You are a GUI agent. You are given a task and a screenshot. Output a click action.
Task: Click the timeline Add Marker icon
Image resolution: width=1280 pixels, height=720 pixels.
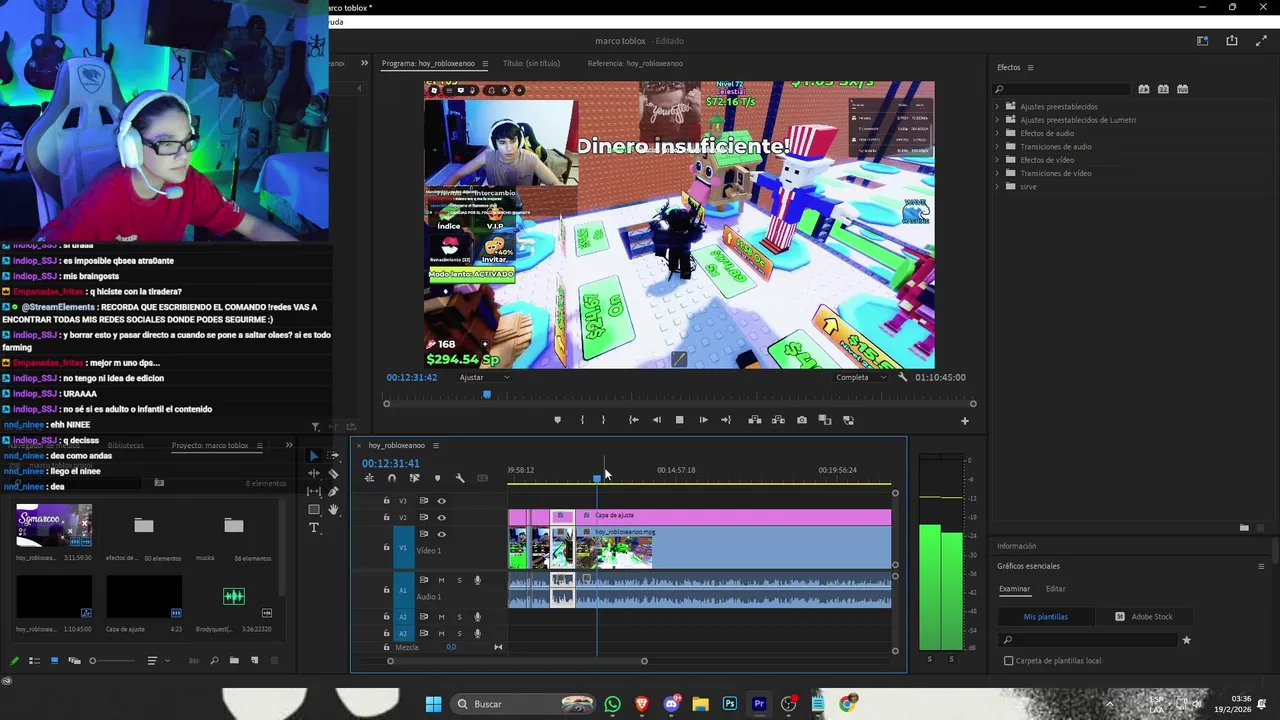(x=437, y=478)
